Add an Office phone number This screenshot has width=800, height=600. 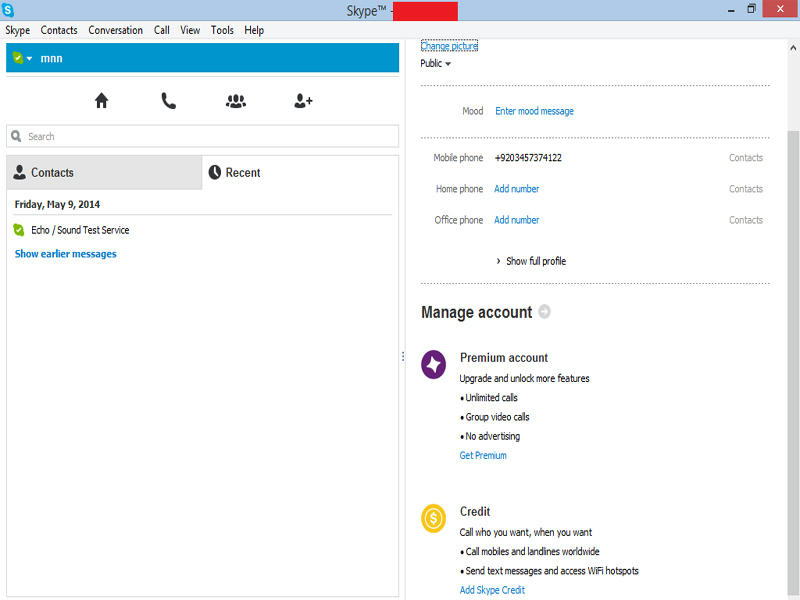coord(516,220)
